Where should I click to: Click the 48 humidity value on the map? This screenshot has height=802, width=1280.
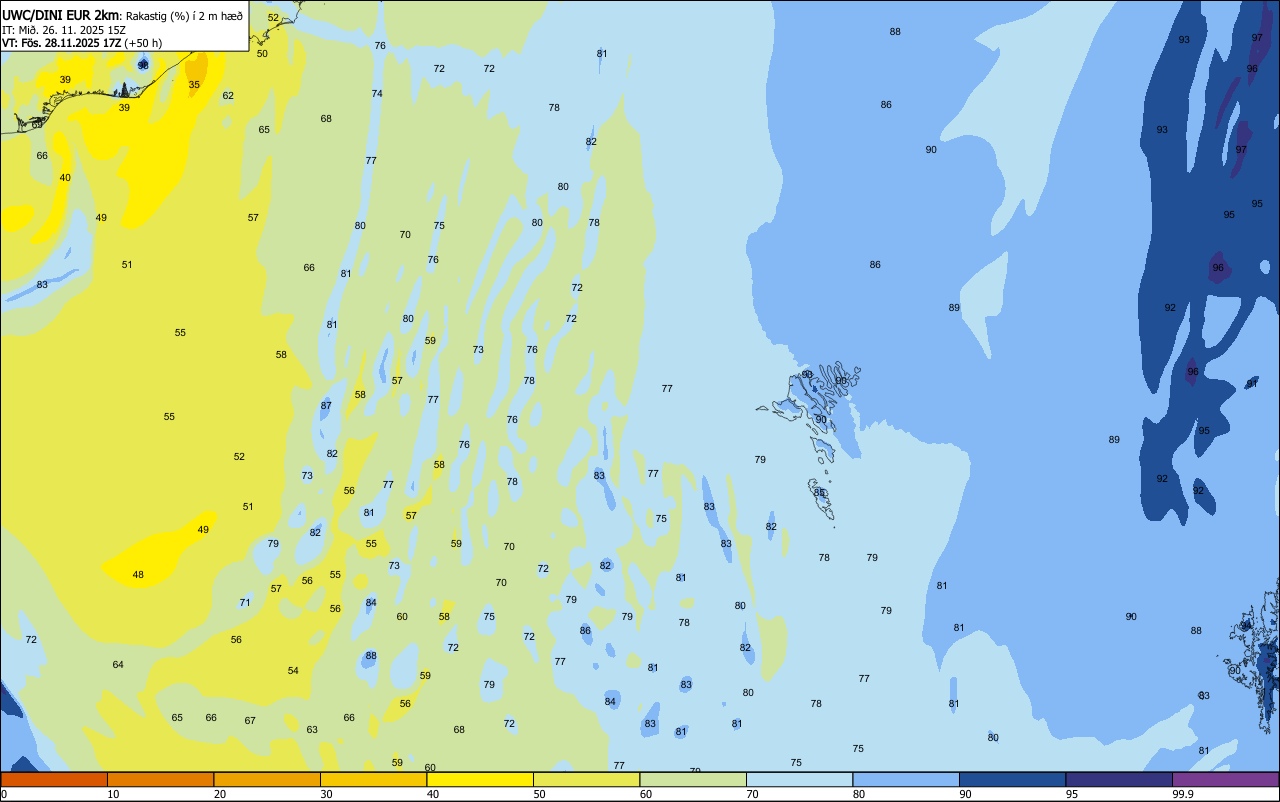click(x=138, y=574)
